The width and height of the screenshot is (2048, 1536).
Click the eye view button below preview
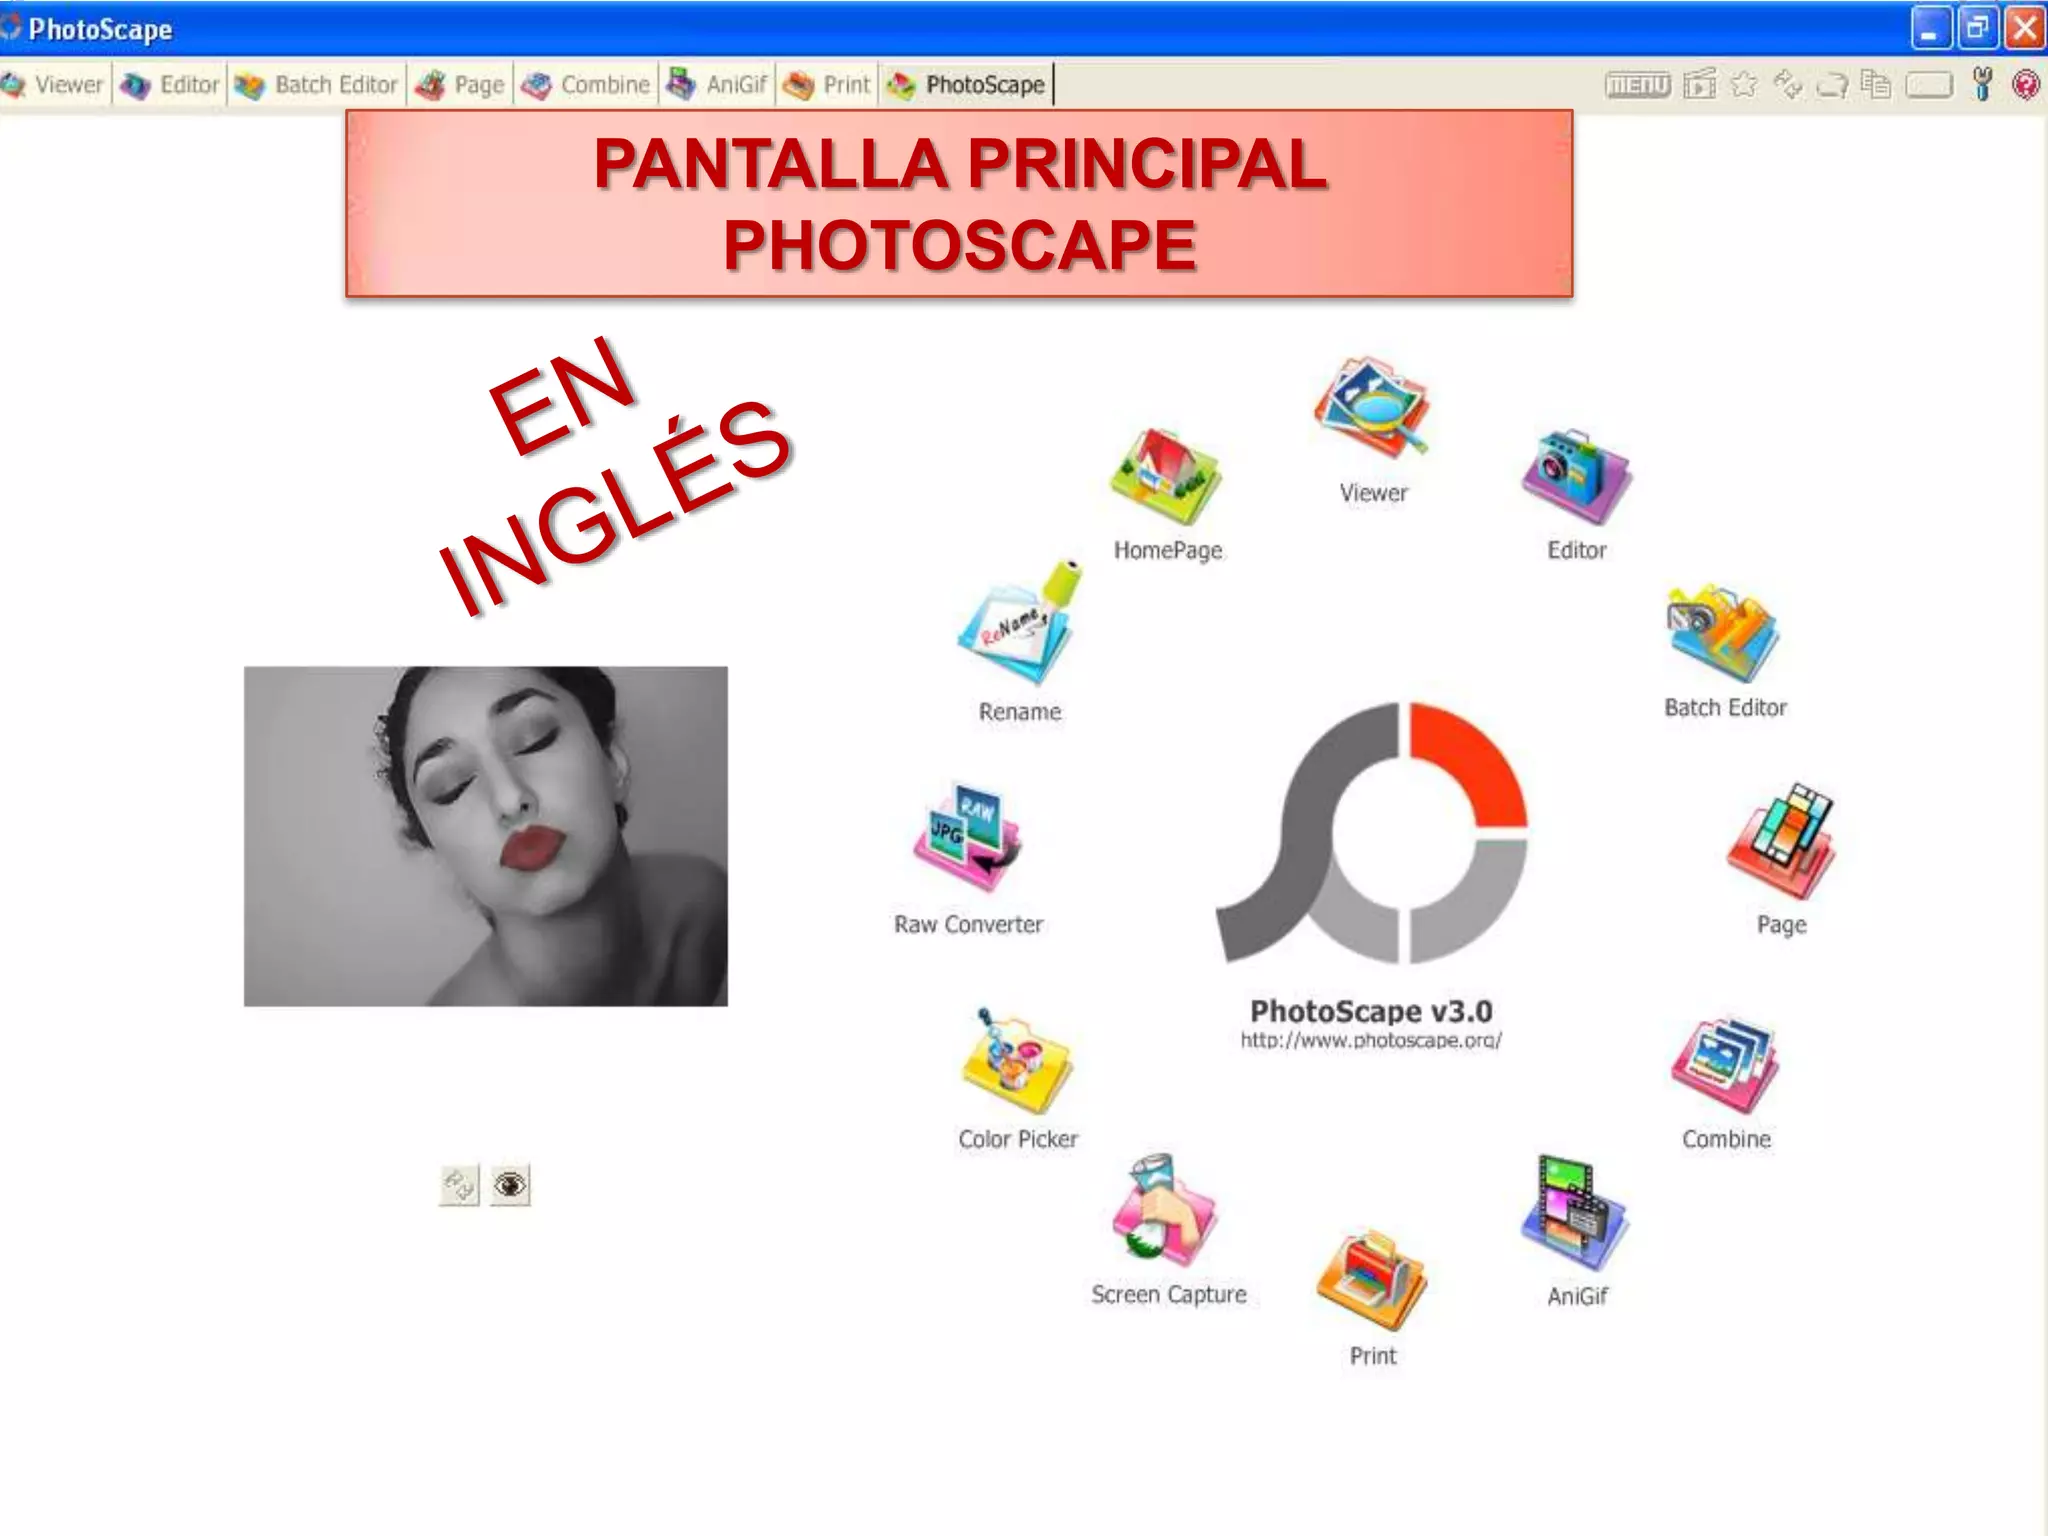click(510, 1185)
